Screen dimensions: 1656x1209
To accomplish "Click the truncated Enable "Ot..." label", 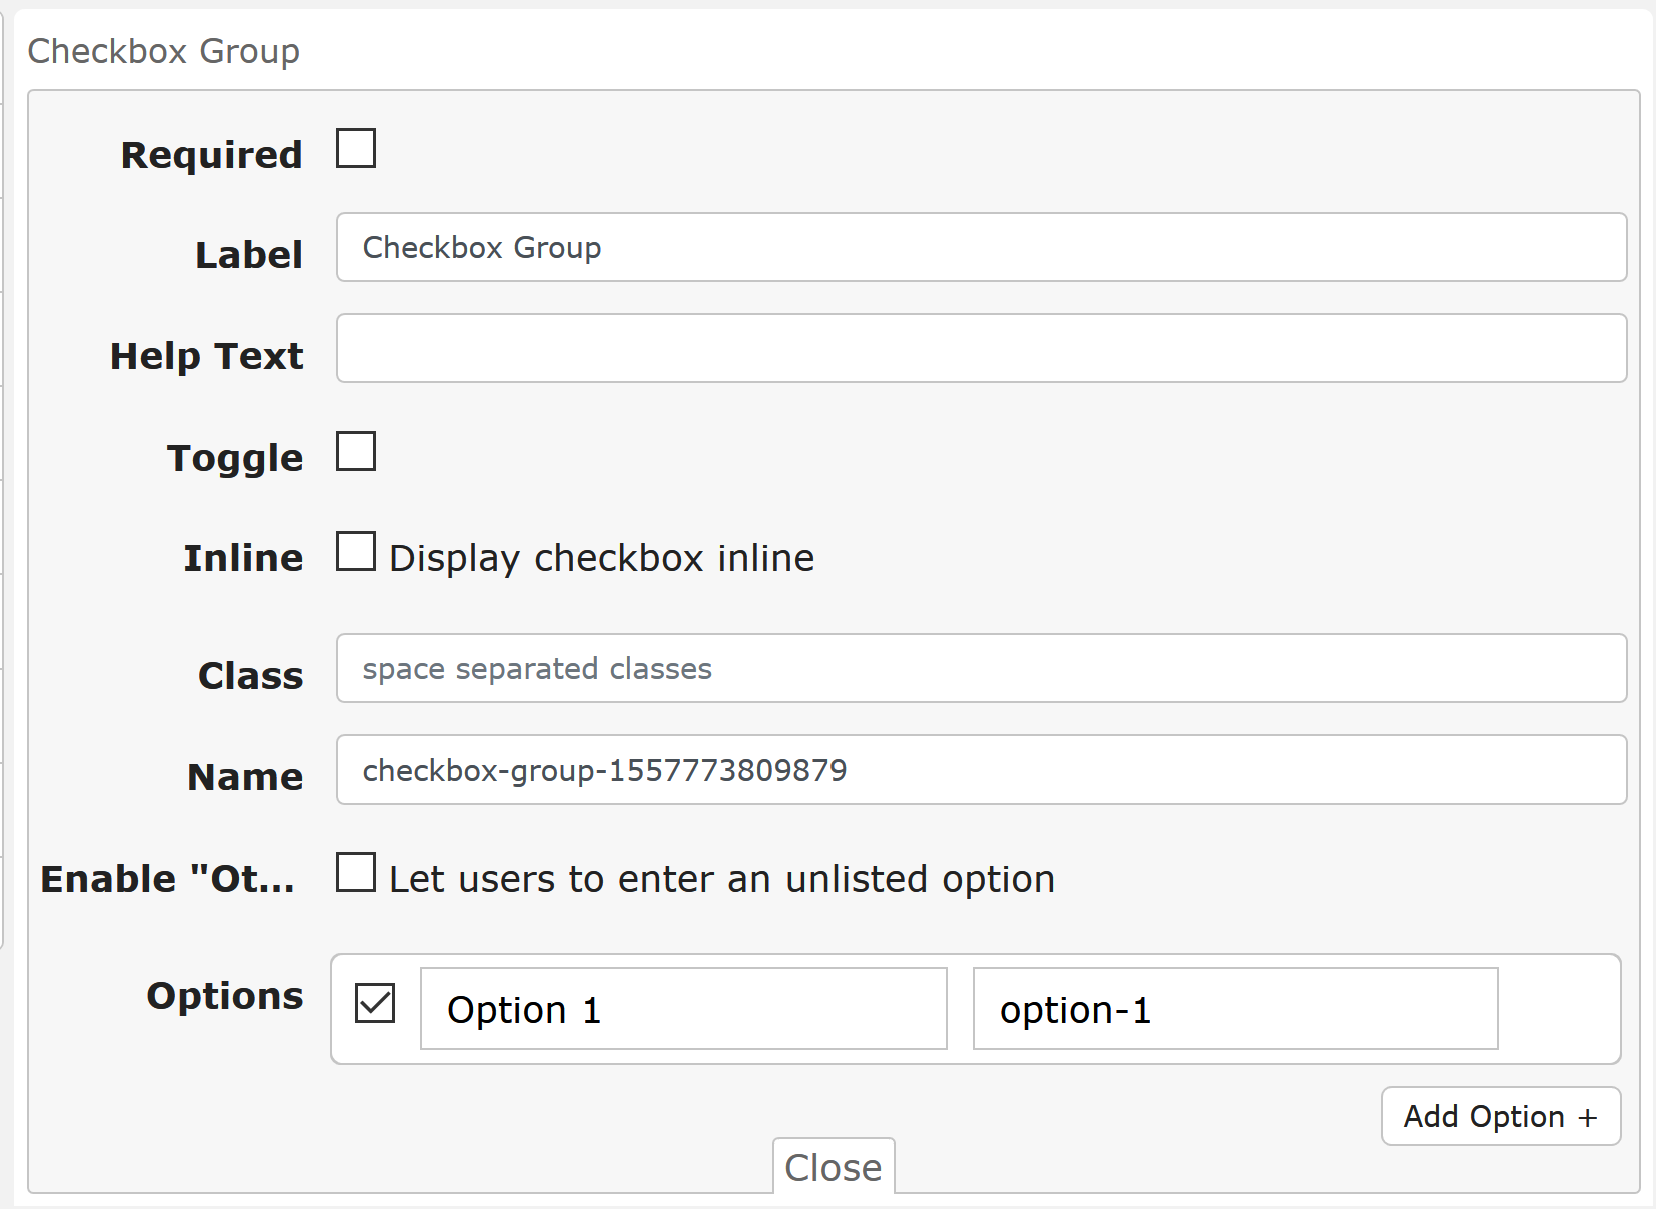I will coord(168,879).
